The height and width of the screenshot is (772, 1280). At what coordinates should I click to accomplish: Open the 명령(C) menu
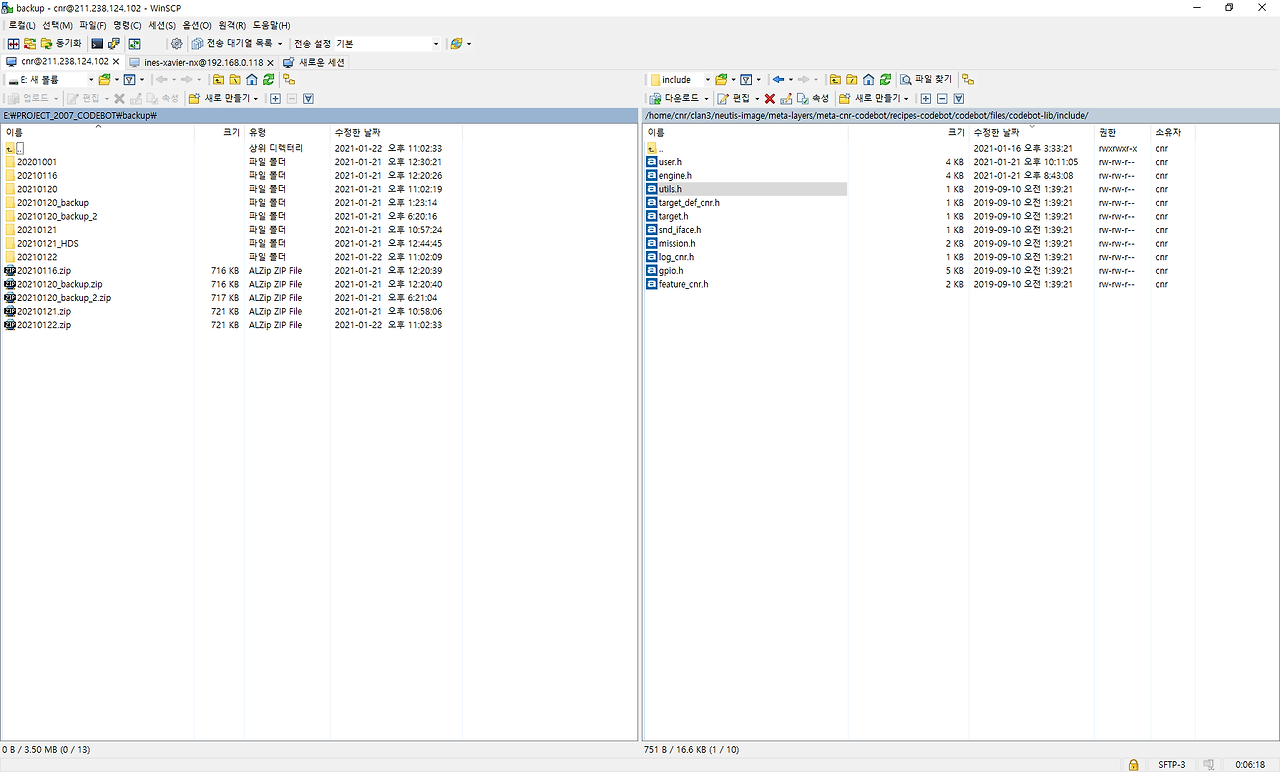click(x=127, y=25)
